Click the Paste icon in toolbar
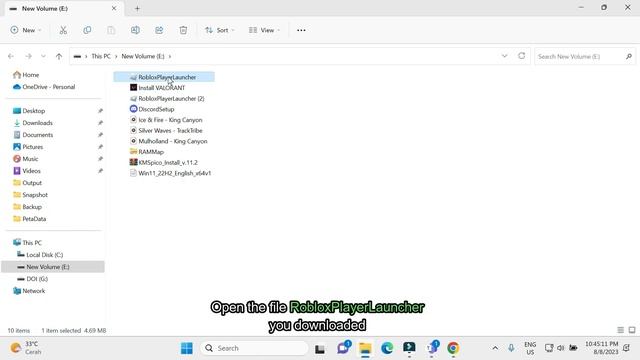 [x=111, y=30]
